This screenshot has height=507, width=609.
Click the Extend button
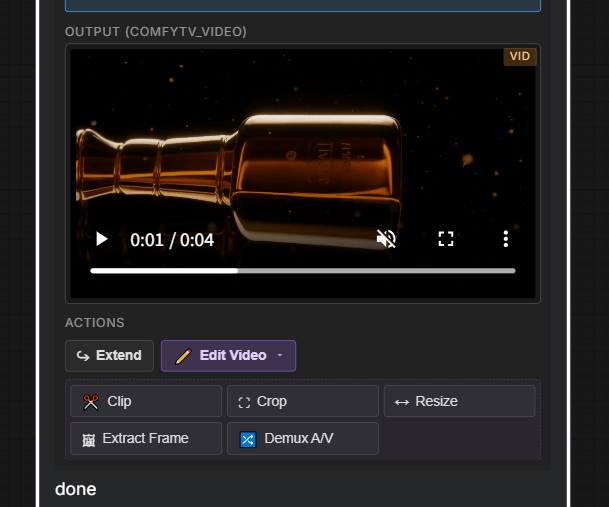[x=110, y=356]
